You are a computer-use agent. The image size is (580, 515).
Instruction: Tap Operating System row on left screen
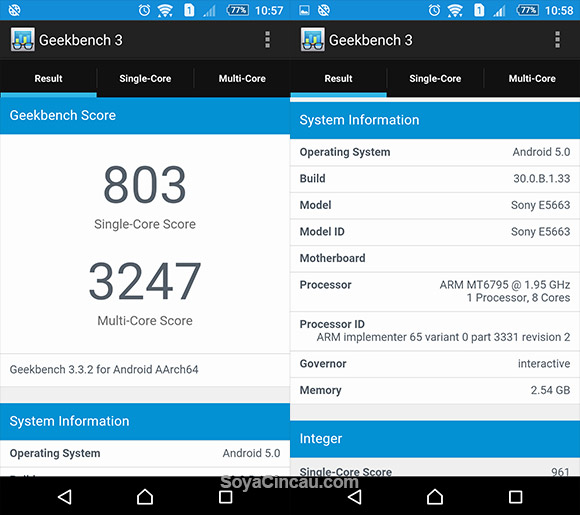pyautogui.click(x=145, y=453)
